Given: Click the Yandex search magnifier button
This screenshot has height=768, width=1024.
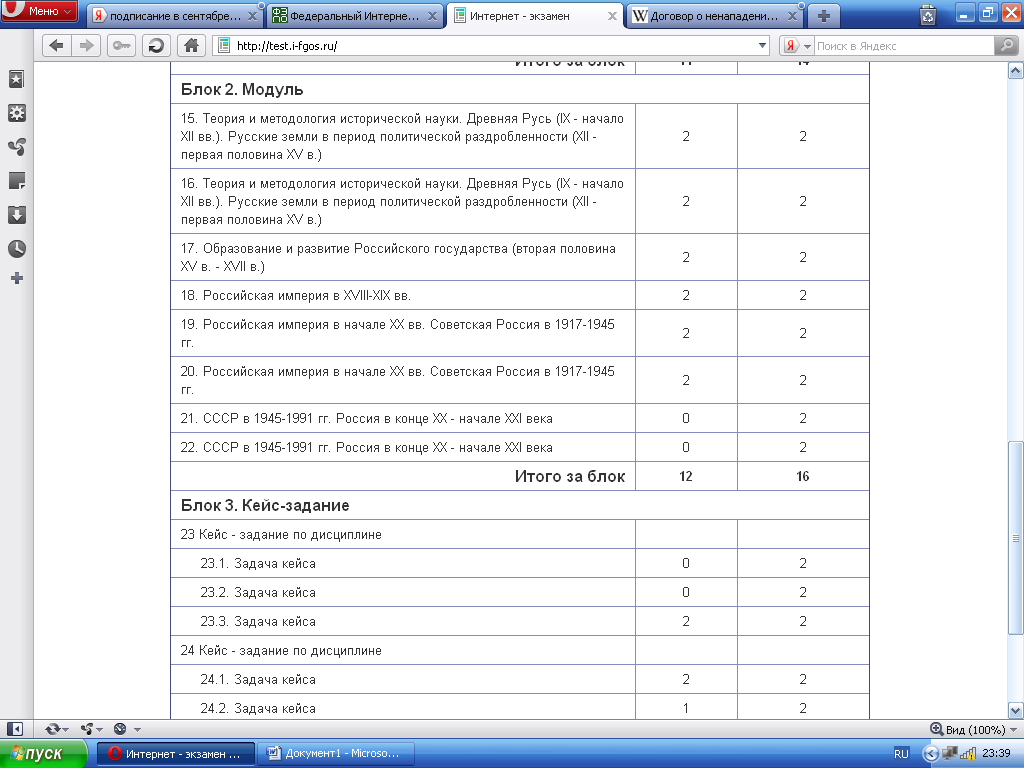Looking at the screenshot, I should pyautogui.click(x=1006, y=46).
